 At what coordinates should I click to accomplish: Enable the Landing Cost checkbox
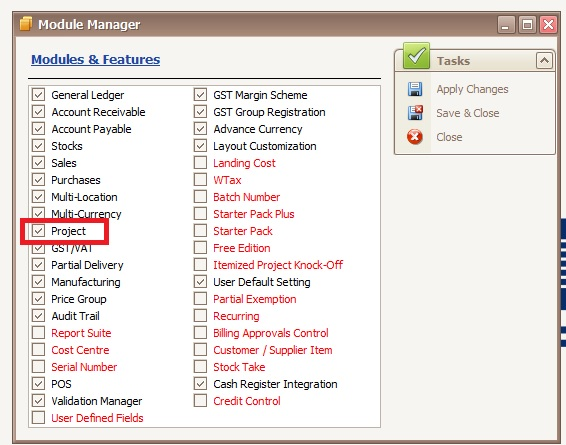coord(200,163)
